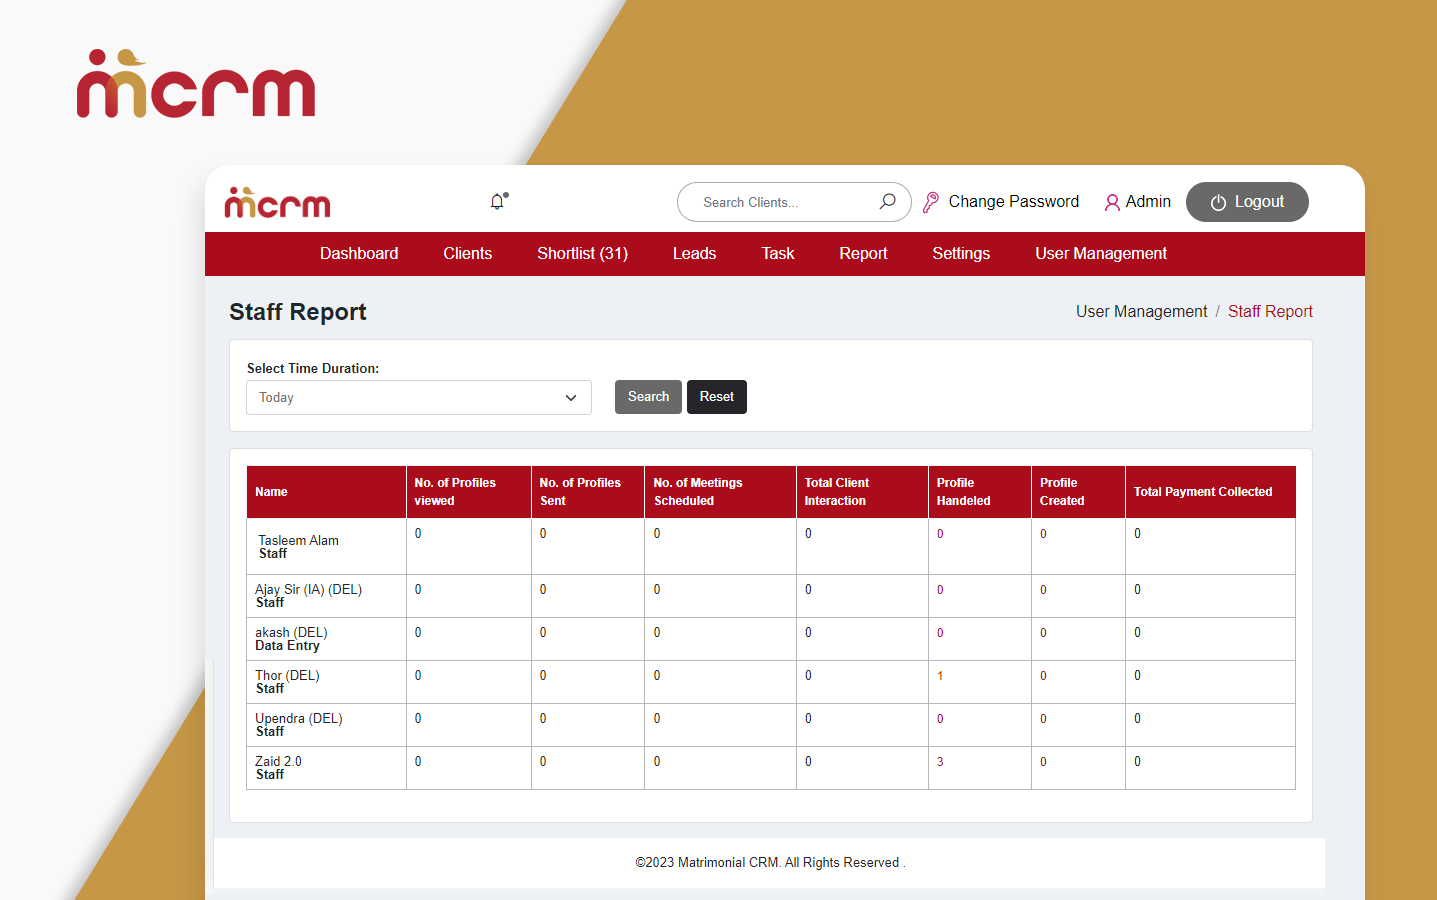Click the Admin user profile icon
1437x900 pixels.
pyautogui.click(x=1112, y=202)
